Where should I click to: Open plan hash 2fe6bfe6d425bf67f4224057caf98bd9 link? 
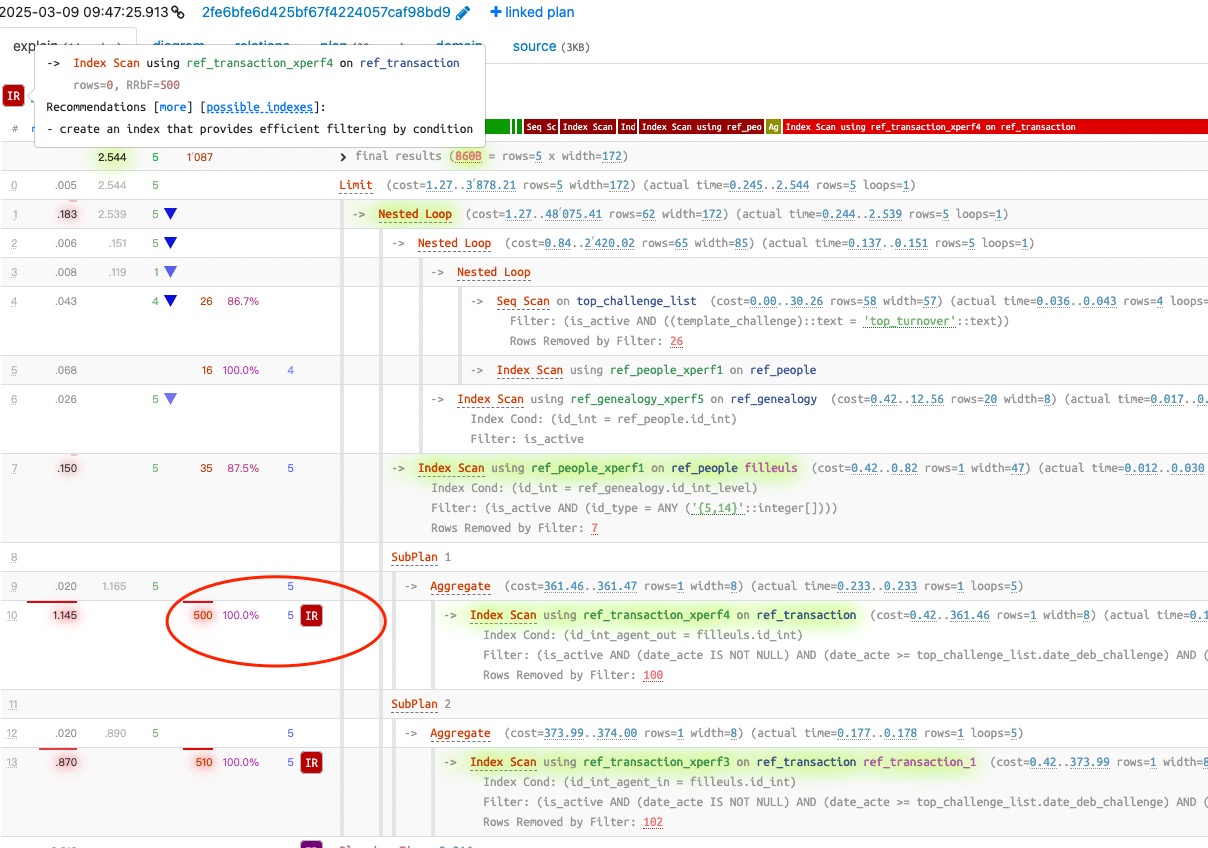point(325,13)
